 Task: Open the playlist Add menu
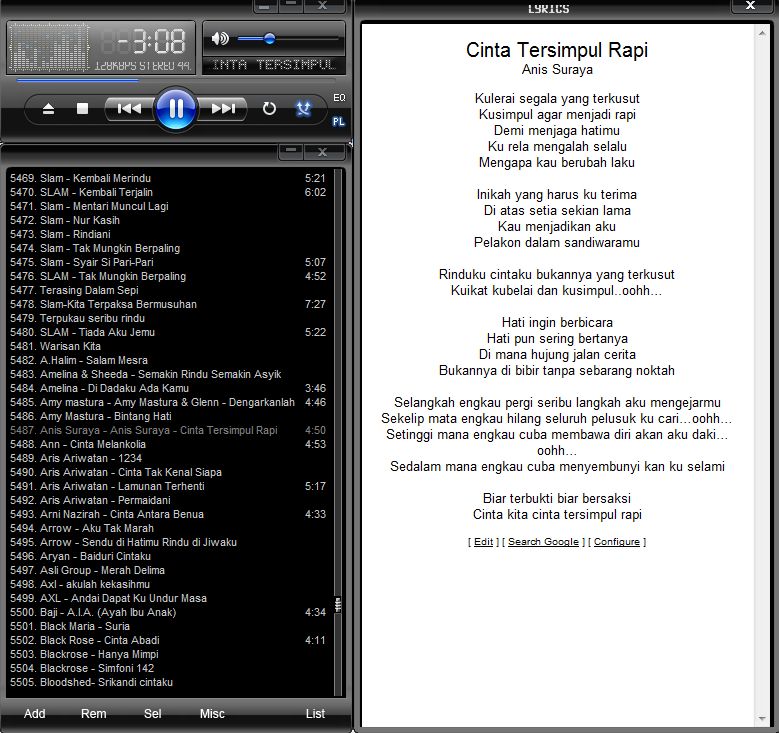click(35, 714)
